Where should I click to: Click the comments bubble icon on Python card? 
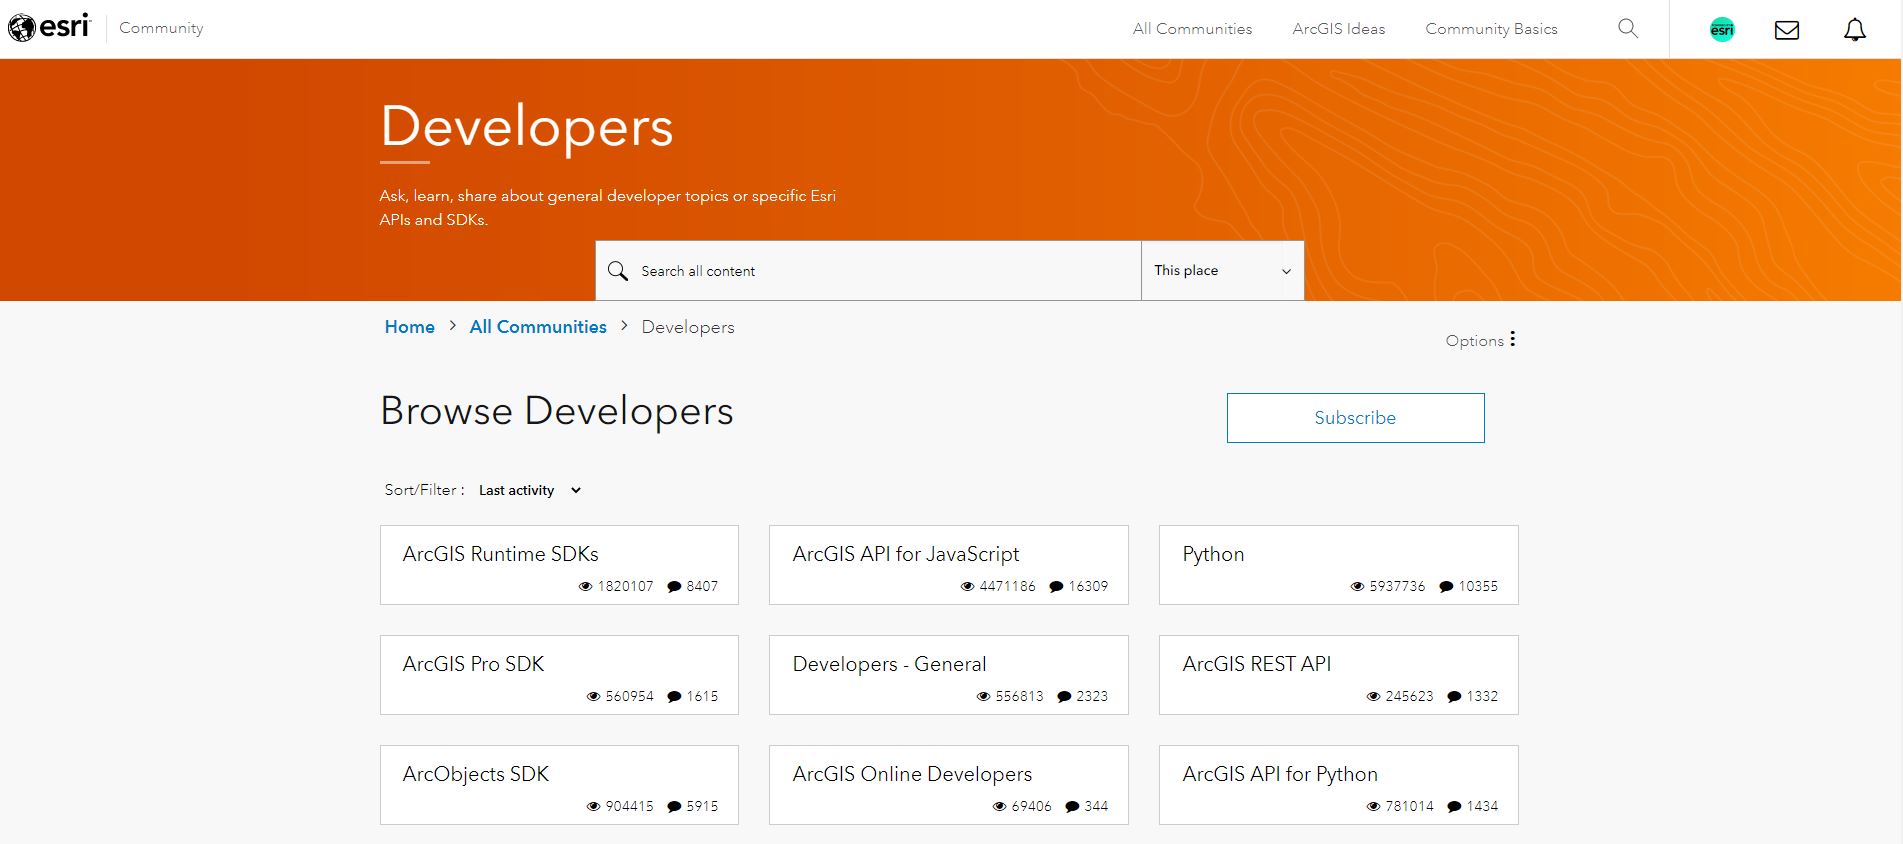pyautogui.click(x=1446, y=587)
